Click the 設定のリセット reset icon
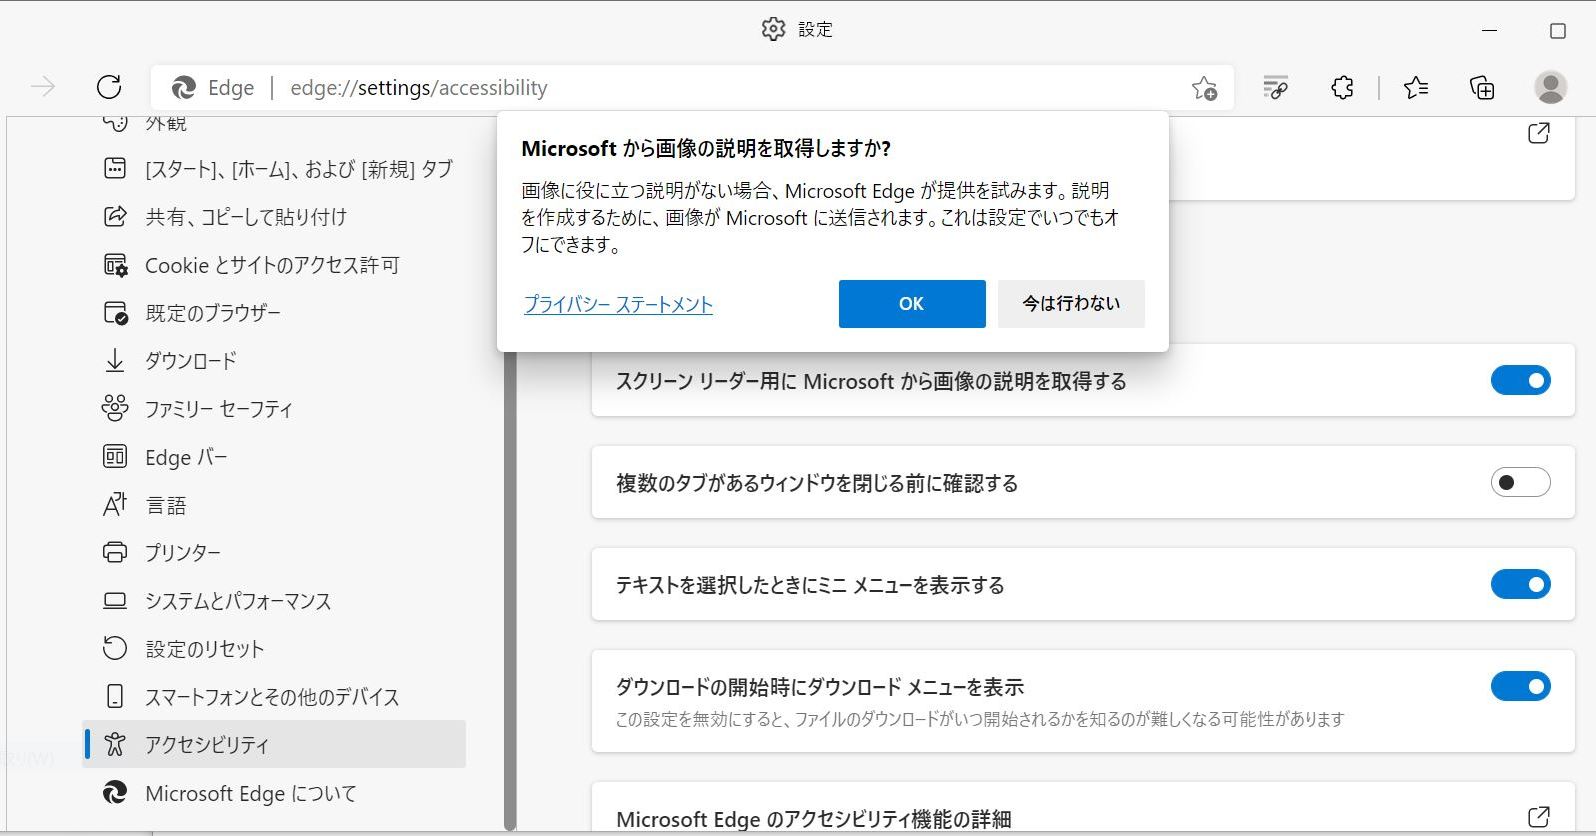Screen dimensions: 1596x836 coord(115,648)
